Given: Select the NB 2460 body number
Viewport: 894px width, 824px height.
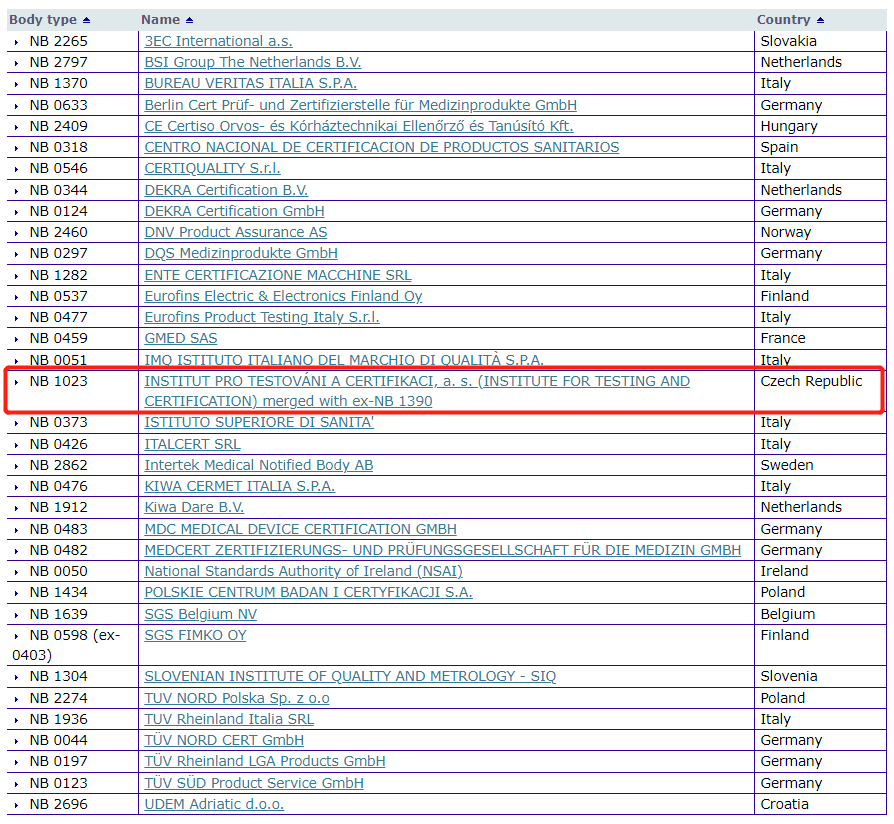Looking at the screenshot, I should point(59,232).
